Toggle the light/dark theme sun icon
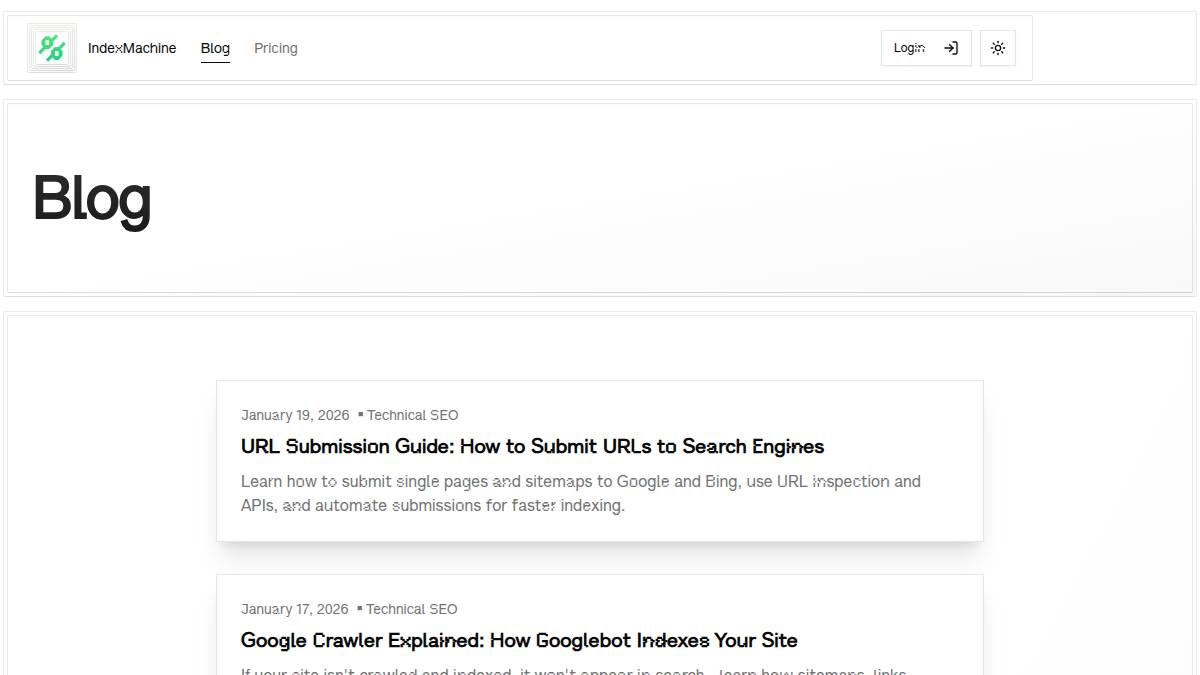 (998, 48)
